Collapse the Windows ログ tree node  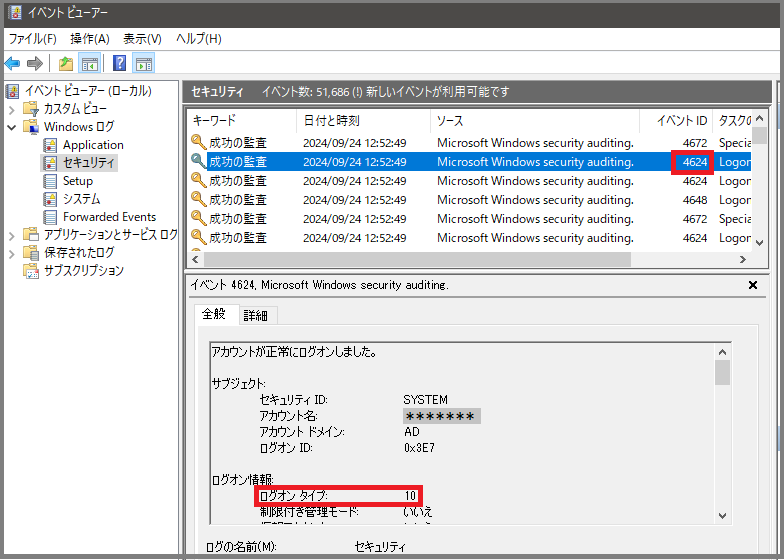12,127
